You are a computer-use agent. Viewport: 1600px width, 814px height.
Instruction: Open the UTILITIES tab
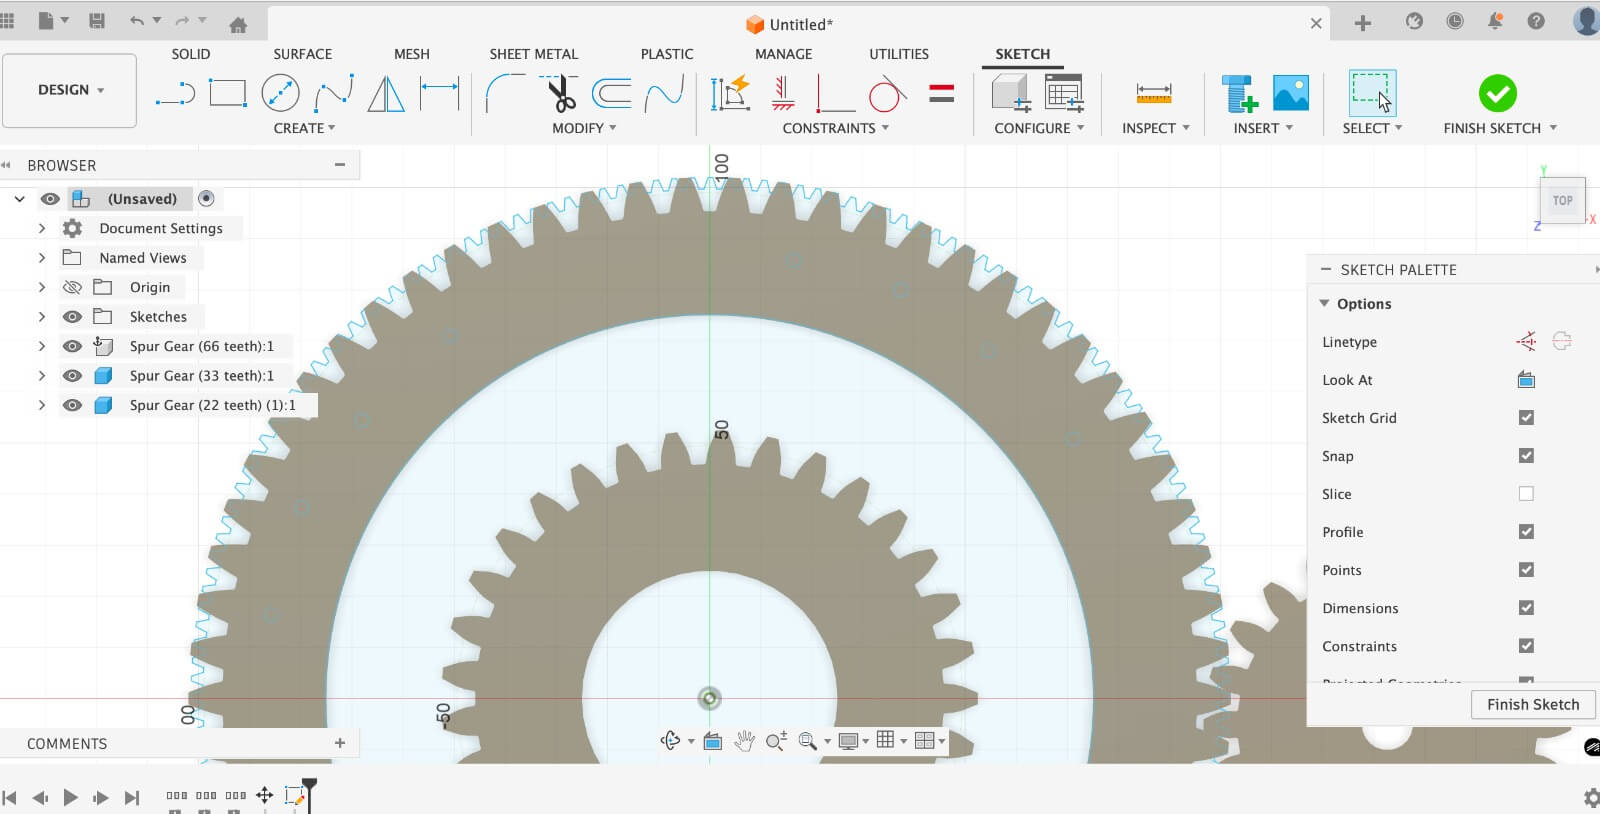898,54
